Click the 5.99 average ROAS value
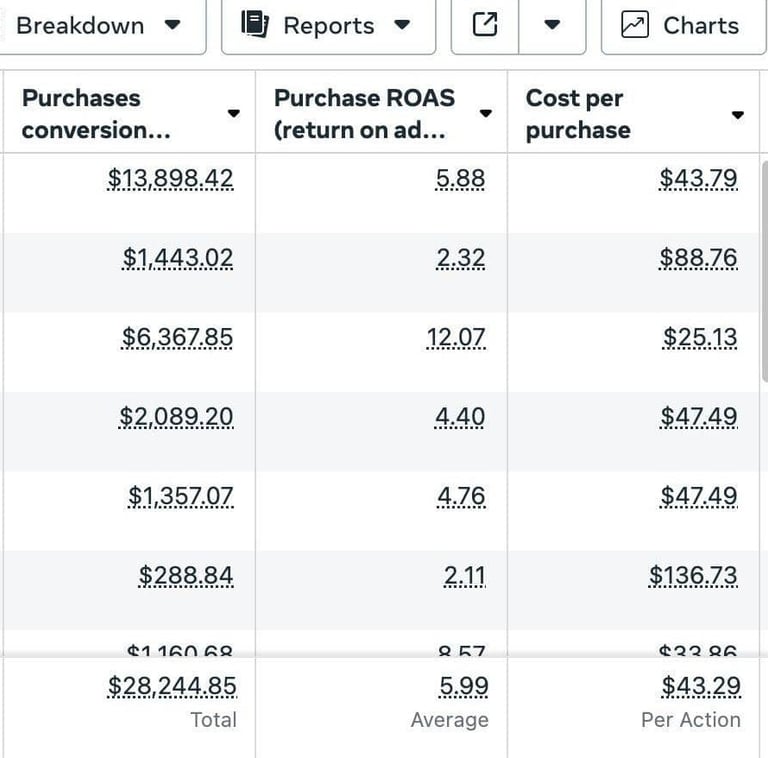The image size is (768, 758). pos(462,686)
